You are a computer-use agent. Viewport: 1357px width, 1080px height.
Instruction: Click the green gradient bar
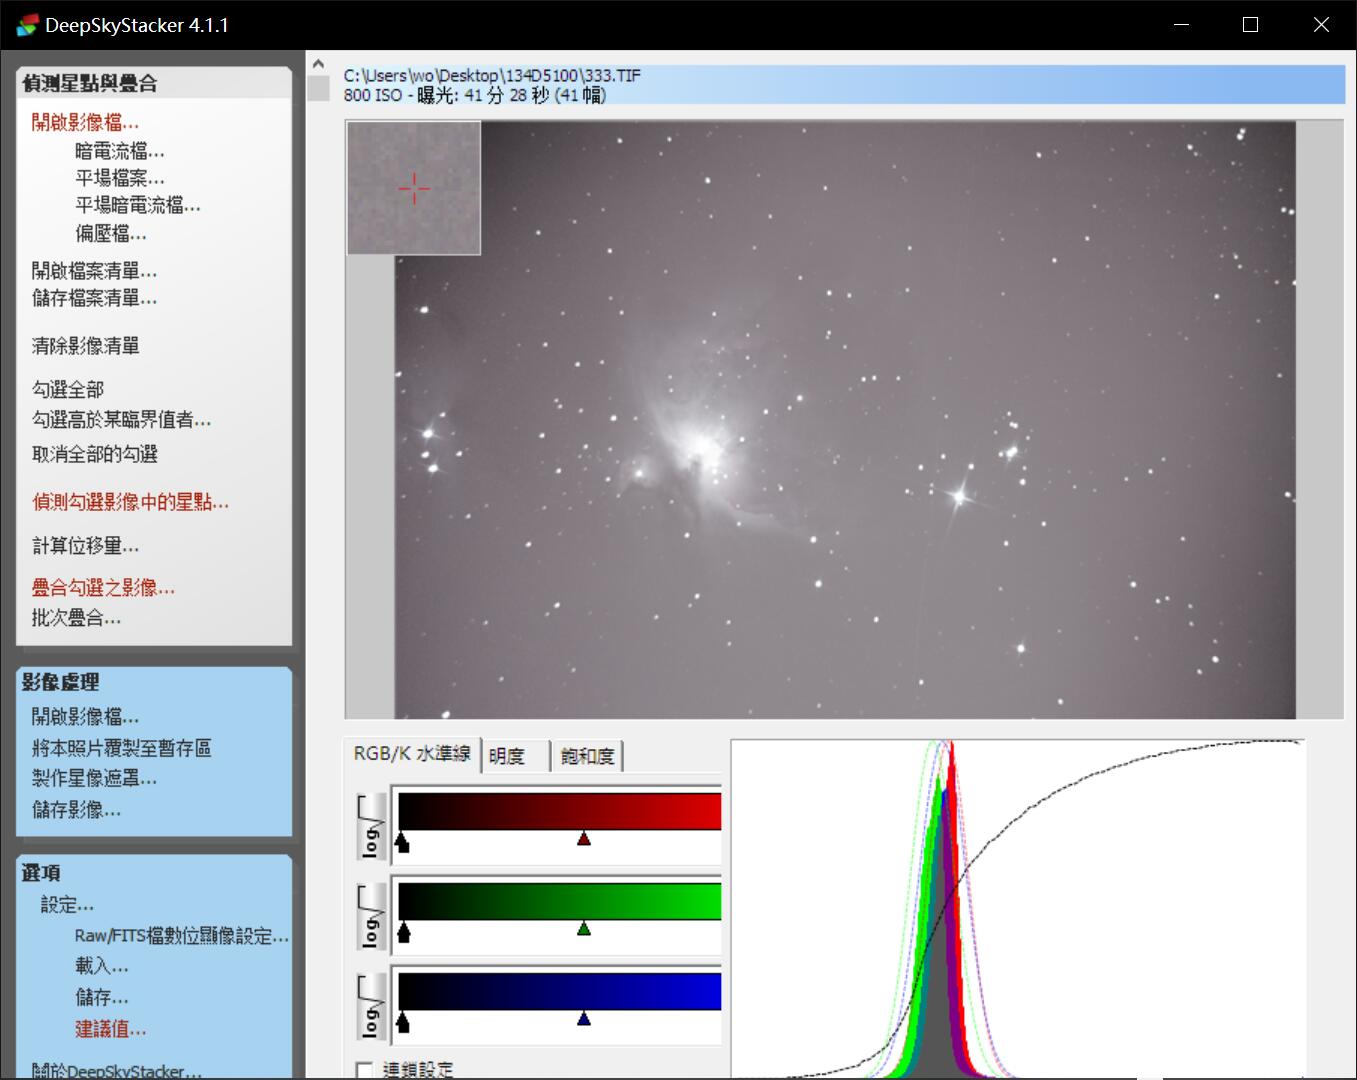[x=559, y=901]
